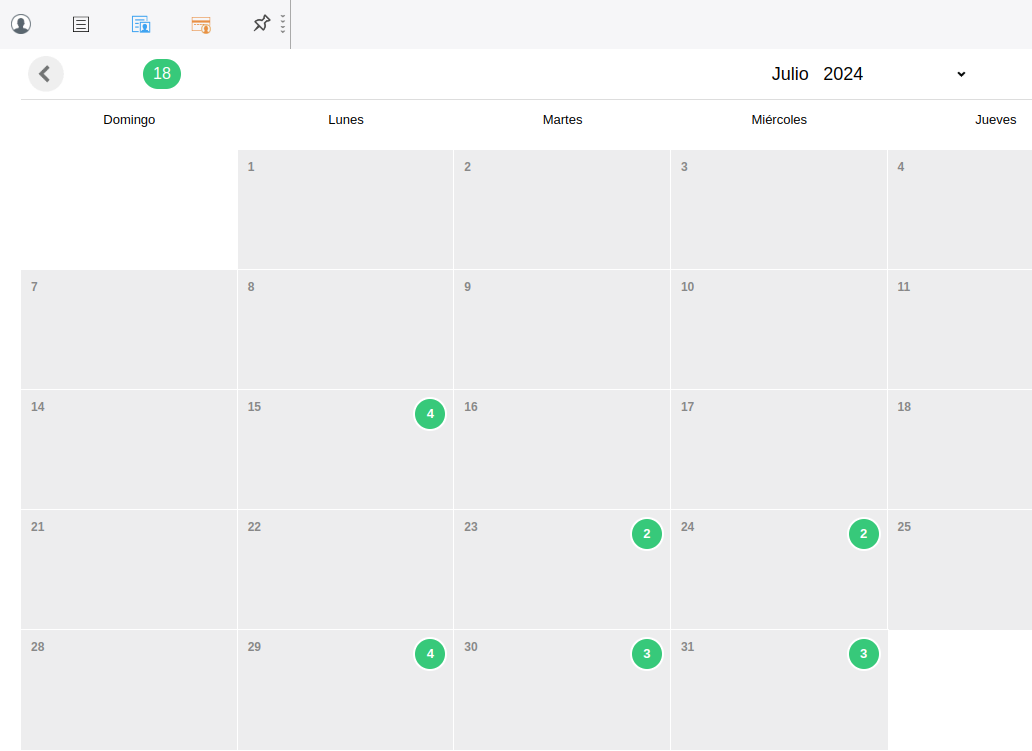The image size is (1032, 751).
Task: Click the user profile avatar icon
Action: [21, 24]
